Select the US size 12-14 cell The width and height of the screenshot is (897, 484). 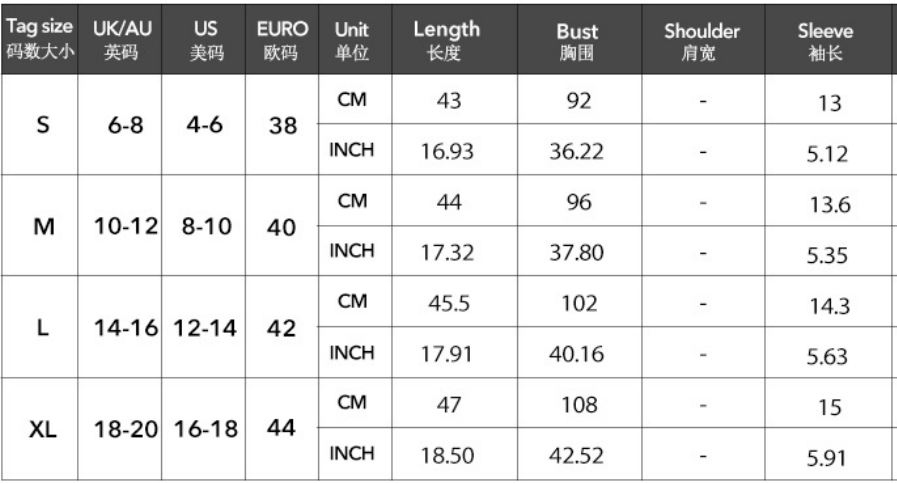coord(204,327)
